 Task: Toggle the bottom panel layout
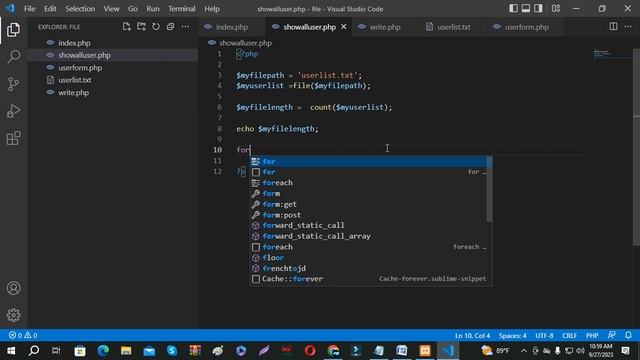click(526, 8)
